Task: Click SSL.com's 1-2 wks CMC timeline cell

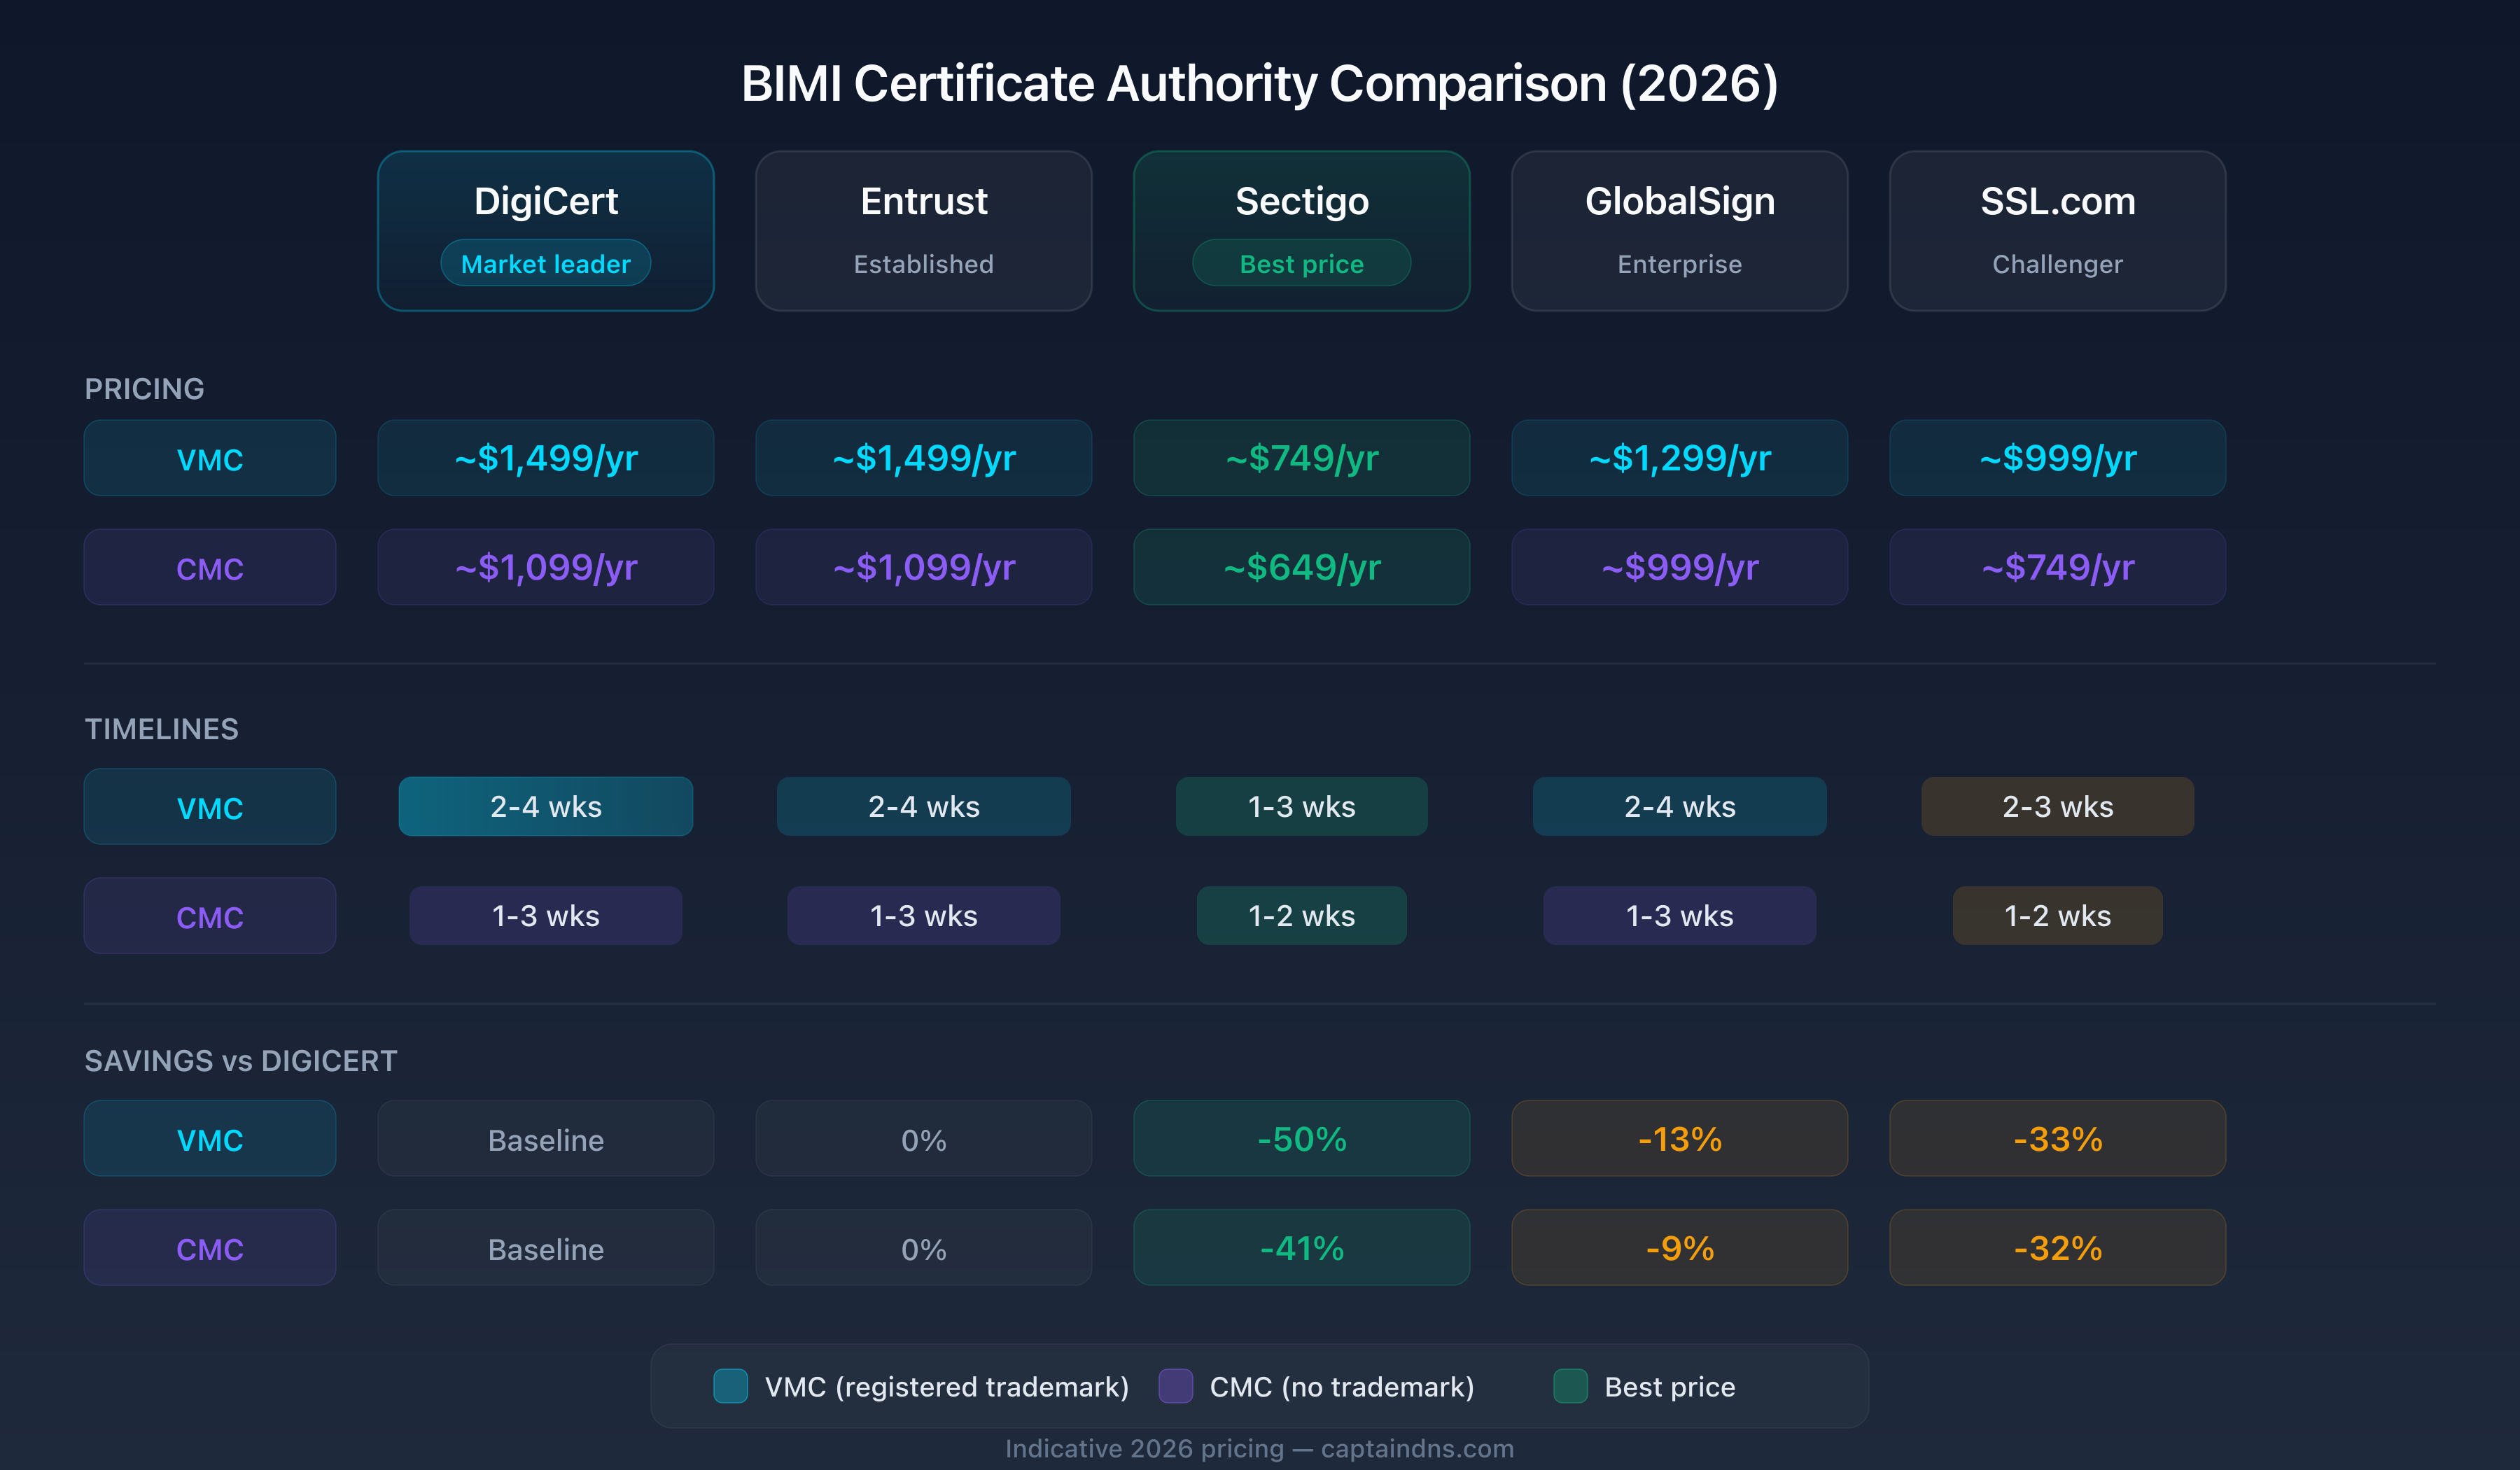Action: click(x=2057, y=915)
